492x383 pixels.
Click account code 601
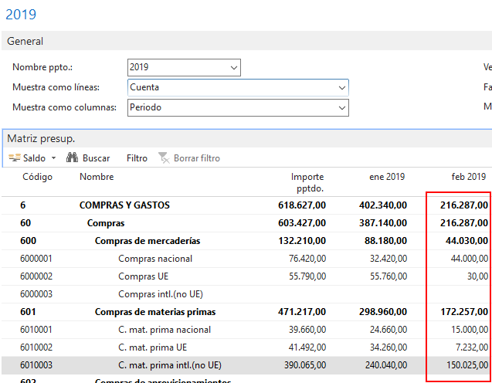(28, 312)
